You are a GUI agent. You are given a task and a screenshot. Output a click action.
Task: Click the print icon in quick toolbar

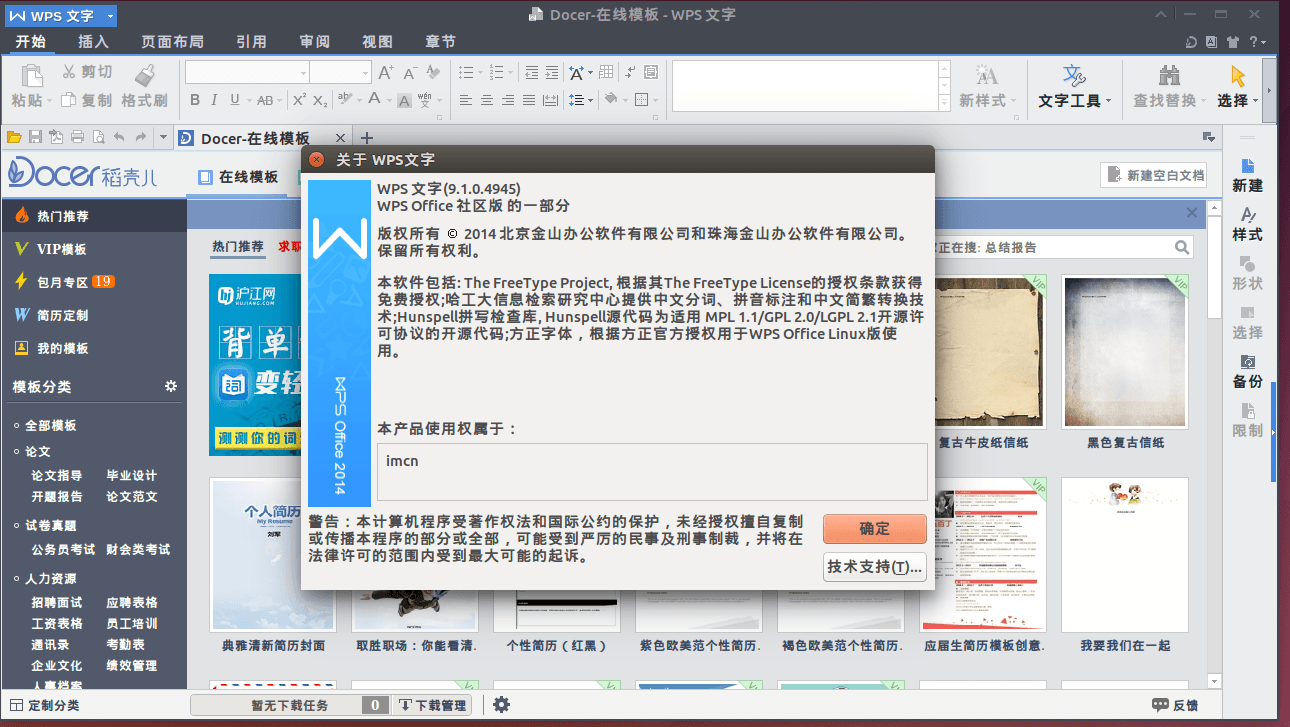(77, 137)
